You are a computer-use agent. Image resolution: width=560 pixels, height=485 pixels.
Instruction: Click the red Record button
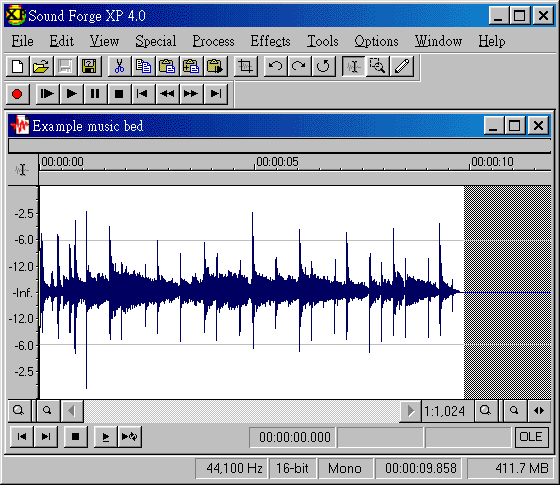click(x=17, y=94)
